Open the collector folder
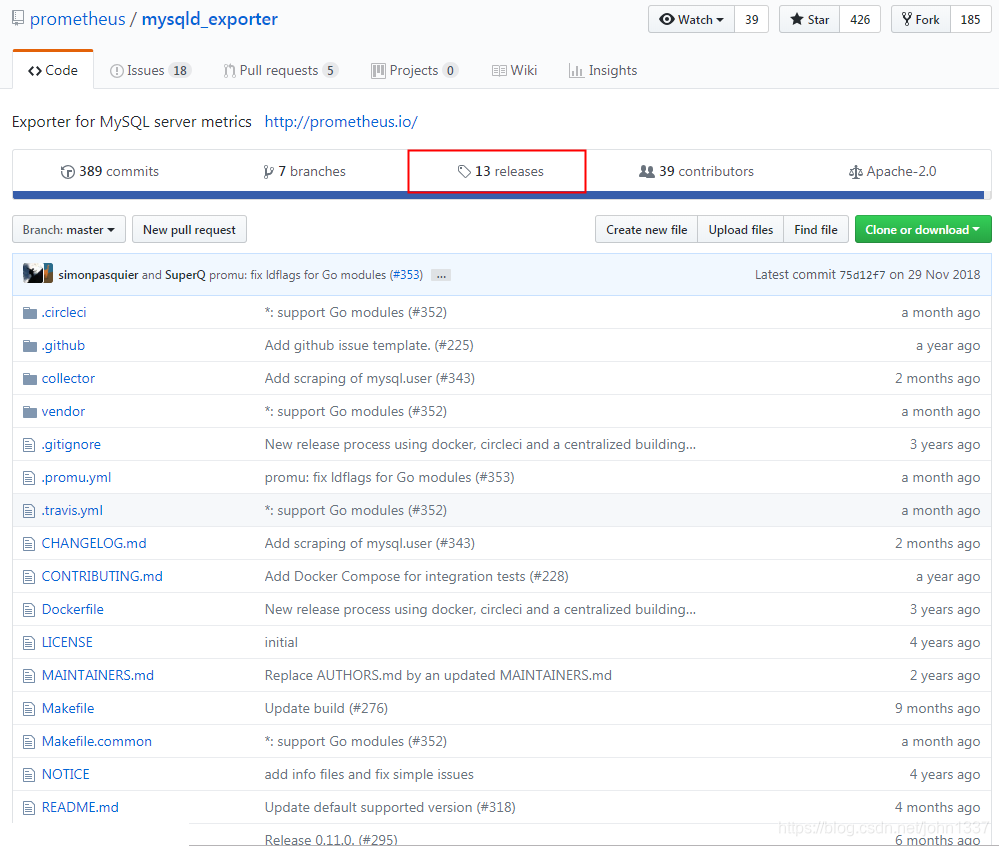Viewport: 999px width, 846px height. click(68, 378)
